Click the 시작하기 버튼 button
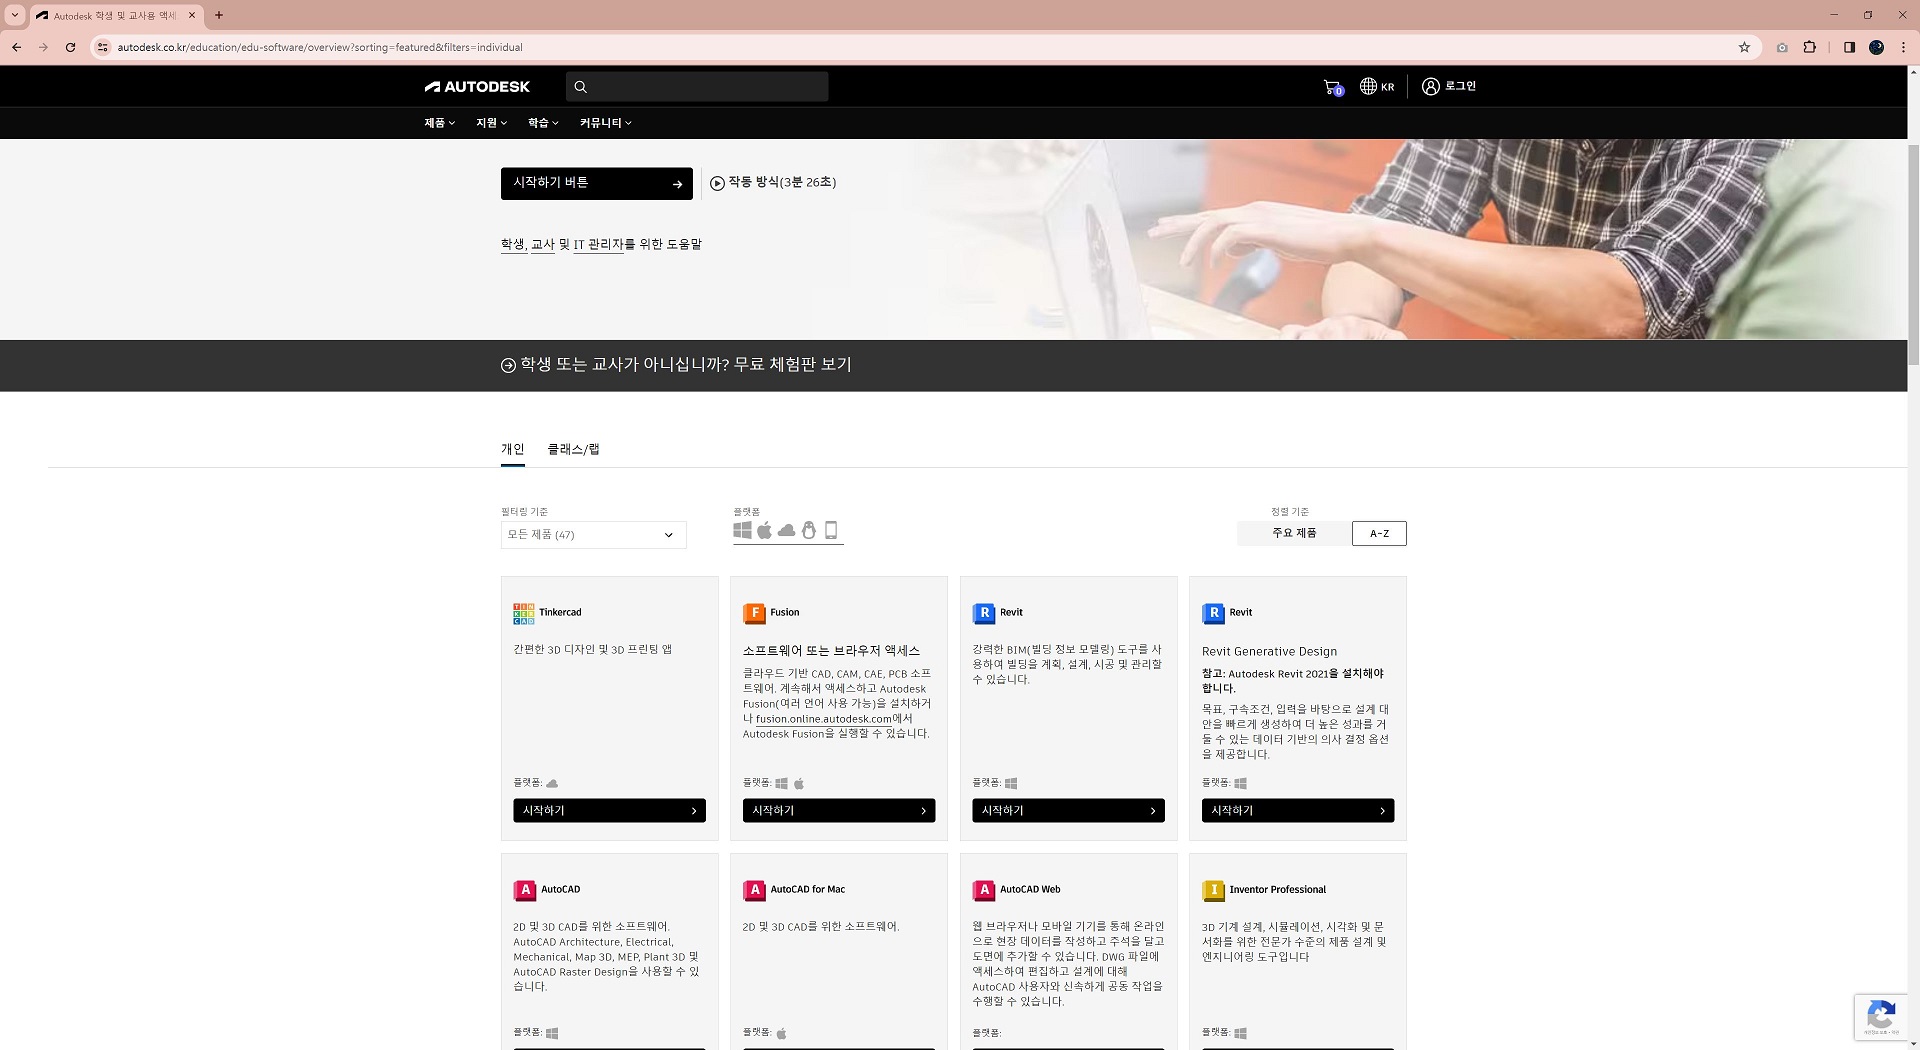This screenshot has width=1920, height=1050. (597, 184)
